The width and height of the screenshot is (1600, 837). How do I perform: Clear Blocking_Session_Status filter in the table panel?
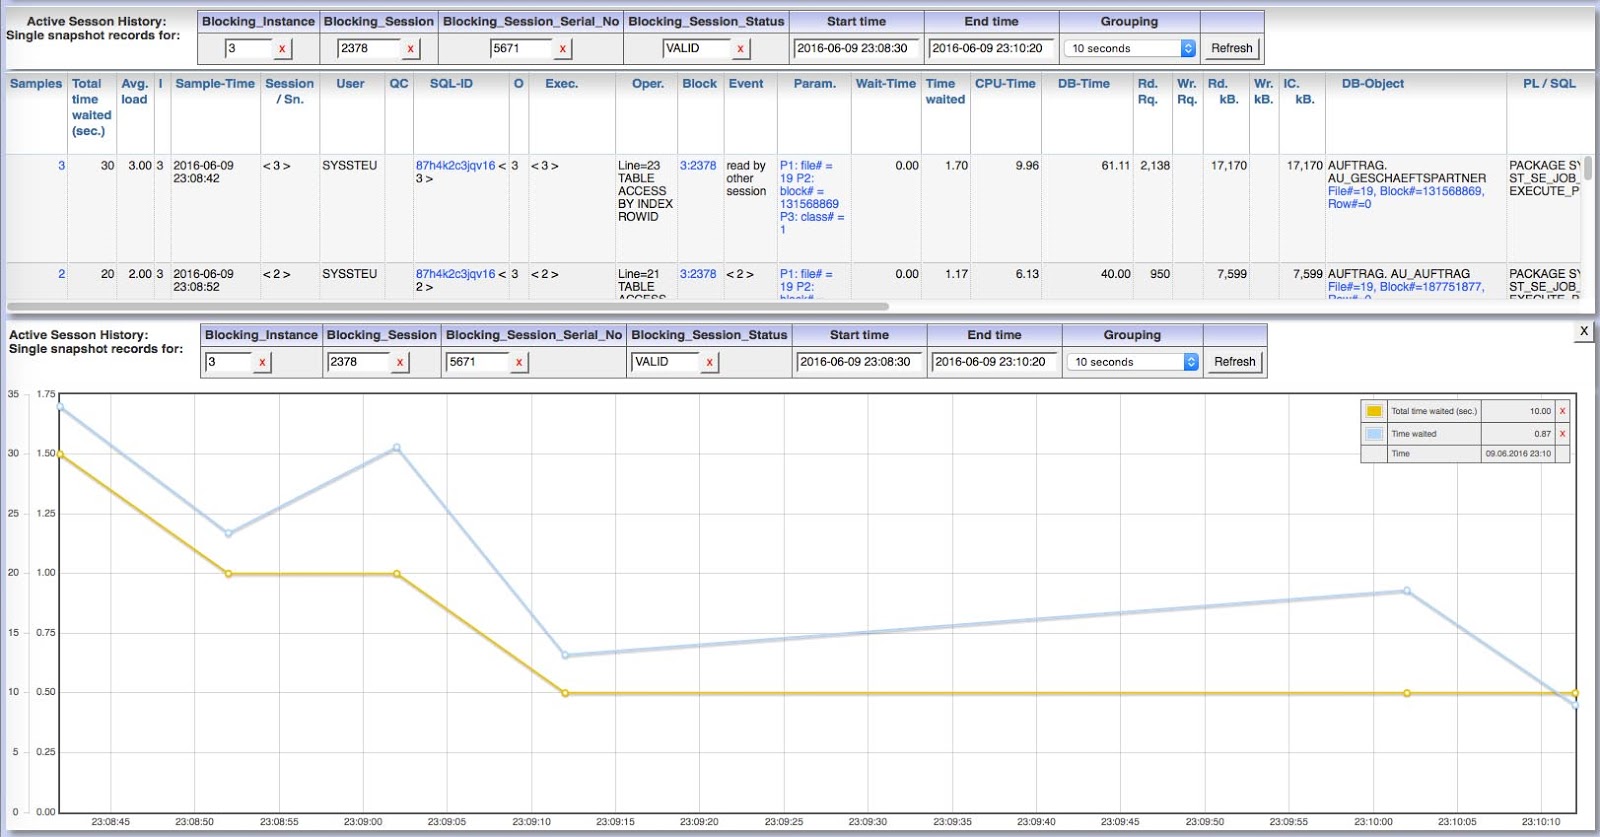740,48
